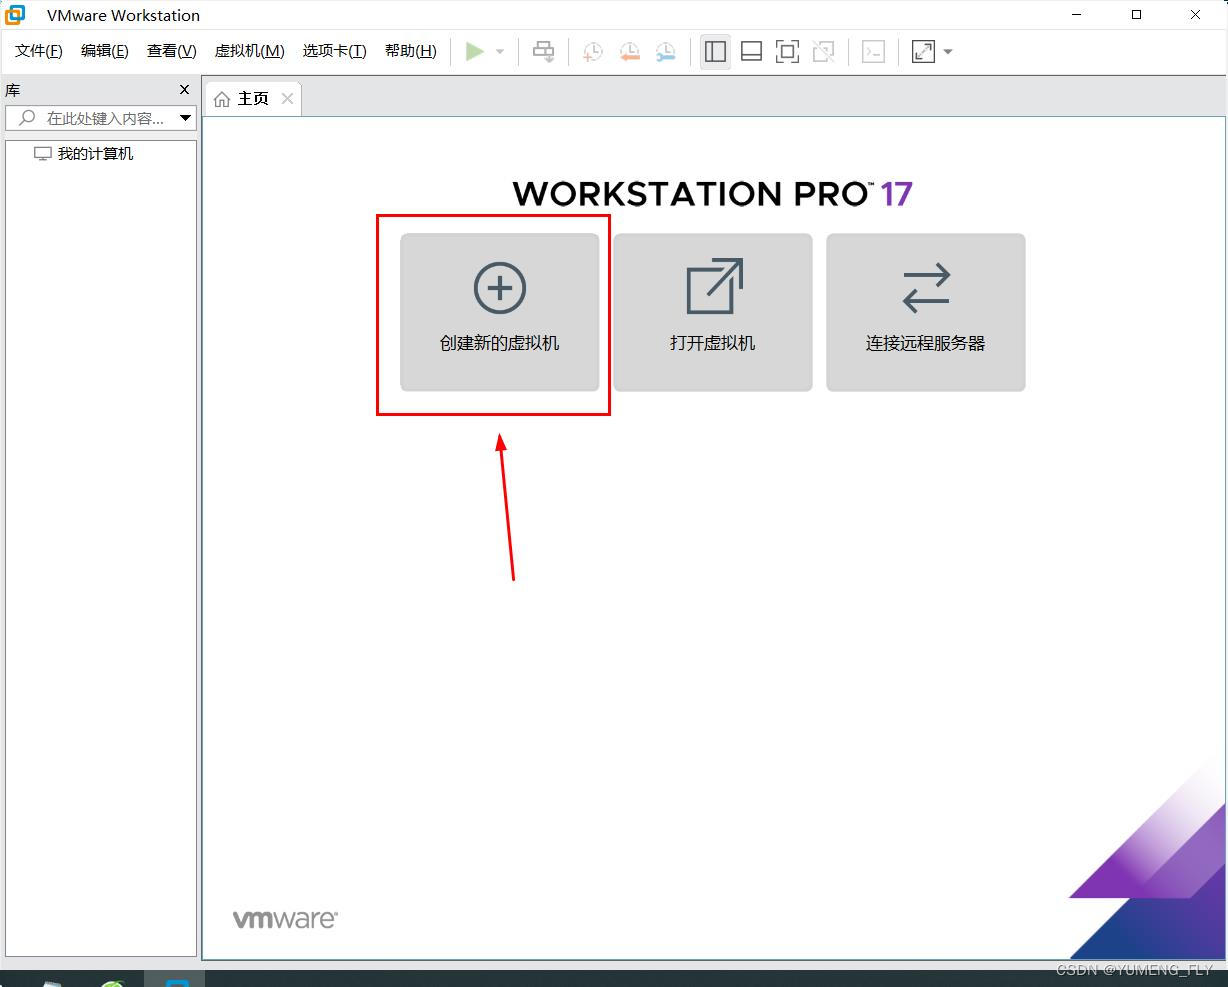Viewport: 1228px width, 987px height.
Task: Click the full screen mode icon
Action: 787,51
